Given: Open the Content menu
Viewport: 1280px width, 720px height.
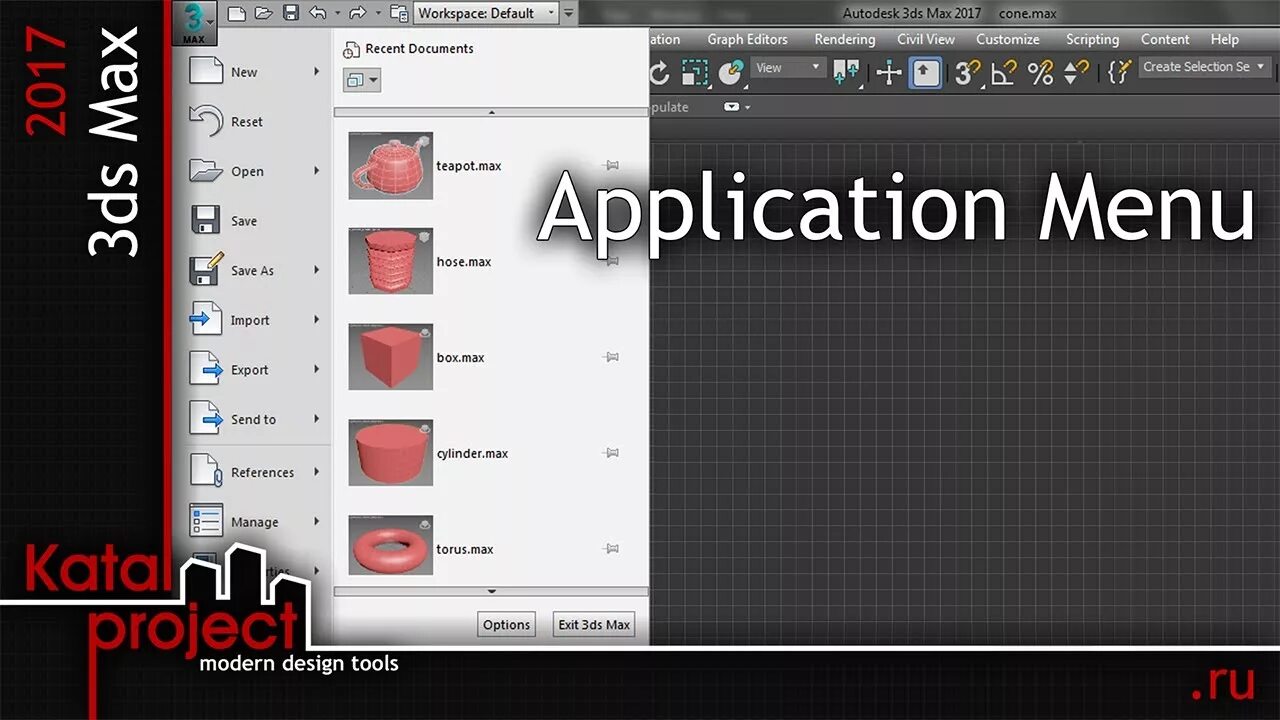Looking at the screenshot, I should (1165, 39).
